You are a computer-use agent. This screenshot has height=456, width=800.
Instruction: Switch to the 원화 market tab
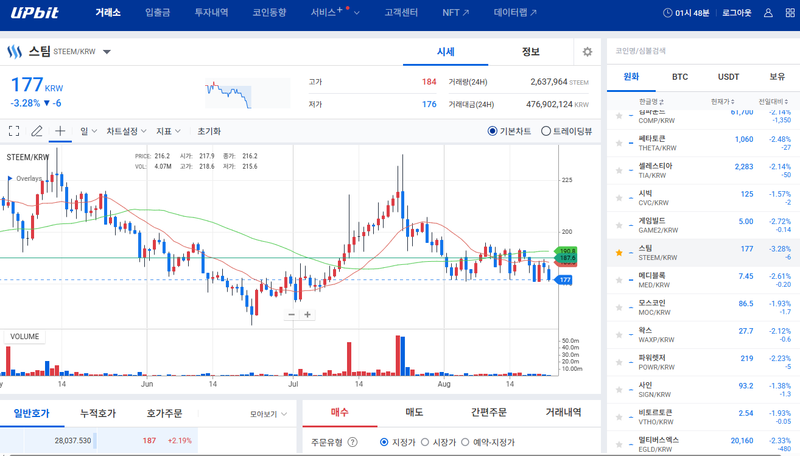pyautogui.click(x=631, y=77)
